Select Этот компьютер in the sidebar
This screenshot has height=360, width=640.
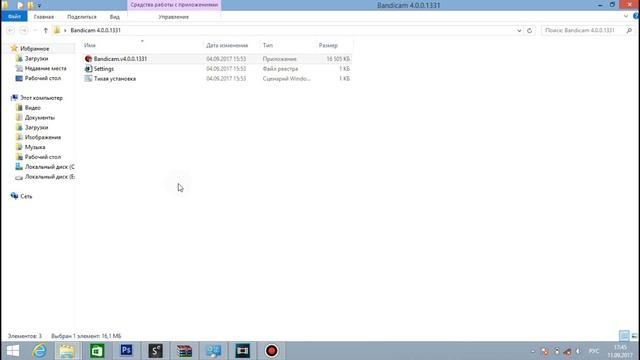tap(41, 98)
